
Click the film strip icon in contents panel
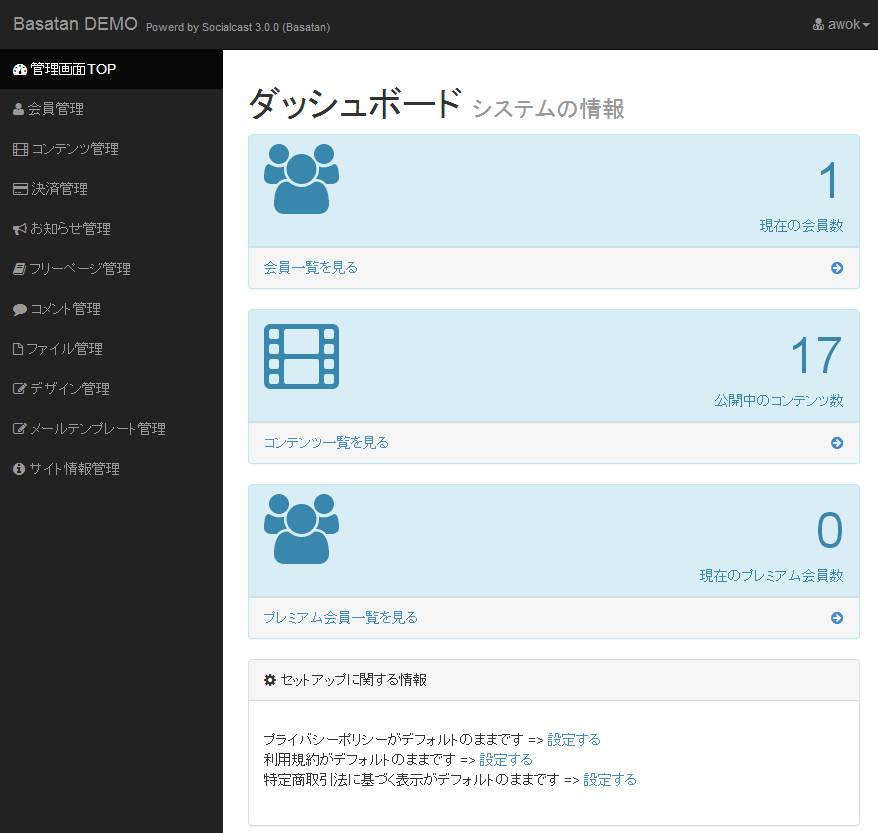(301, 356)
